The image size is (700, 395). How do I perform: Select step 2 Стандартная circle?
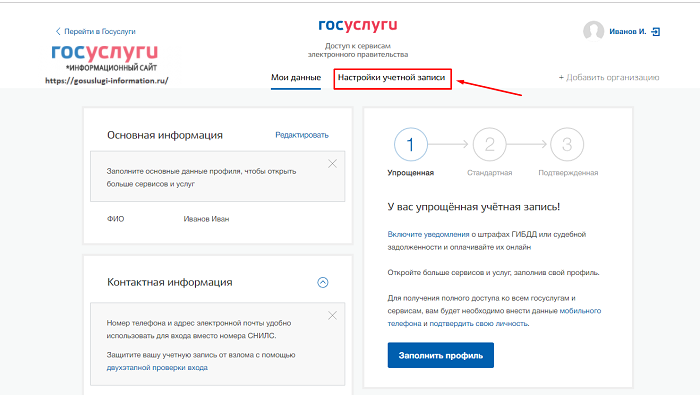tap(489, 145)
